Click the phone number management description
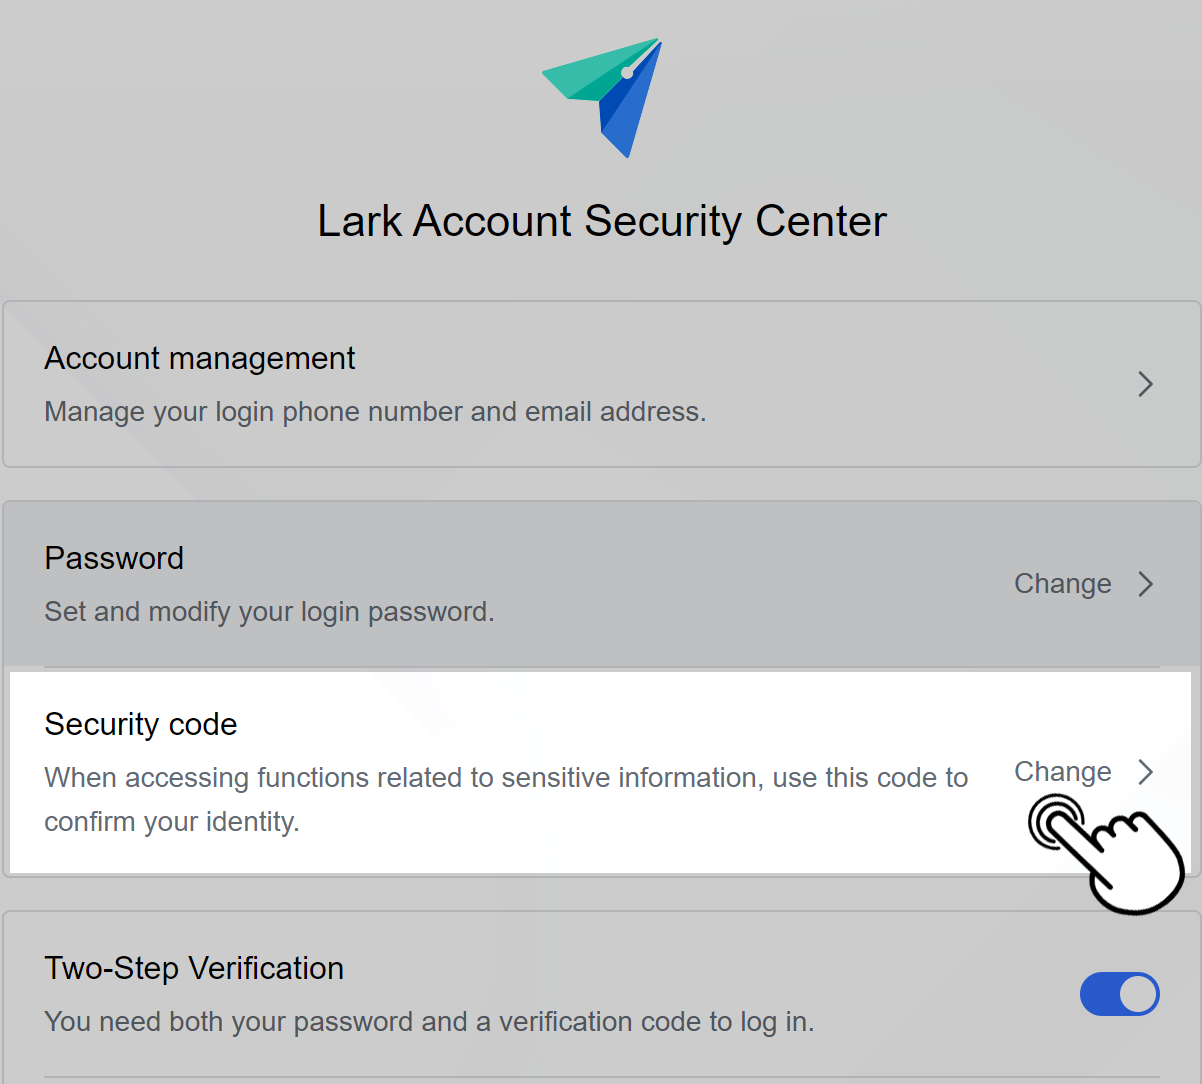 pos(375,411)
